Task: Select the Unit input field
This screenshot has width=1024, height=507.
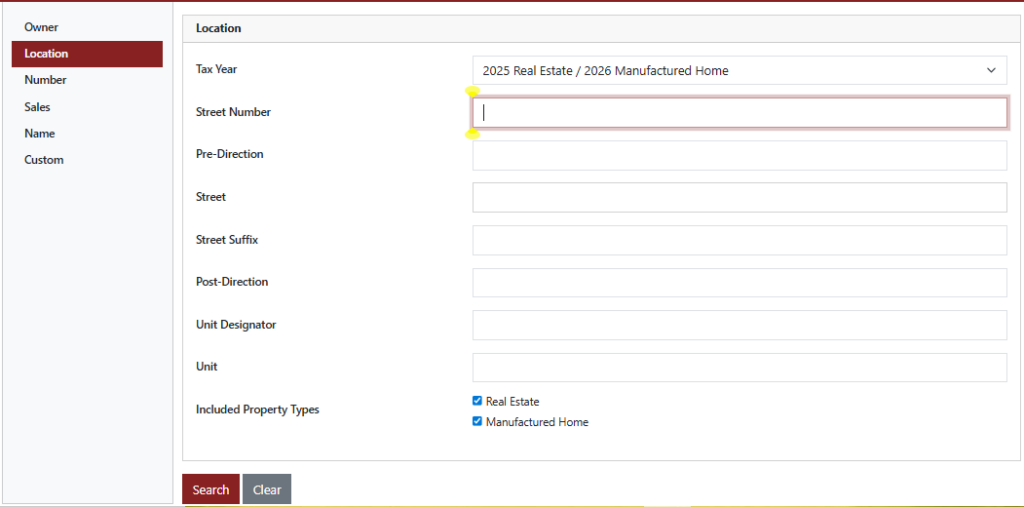Action: [x=739, y=367]
